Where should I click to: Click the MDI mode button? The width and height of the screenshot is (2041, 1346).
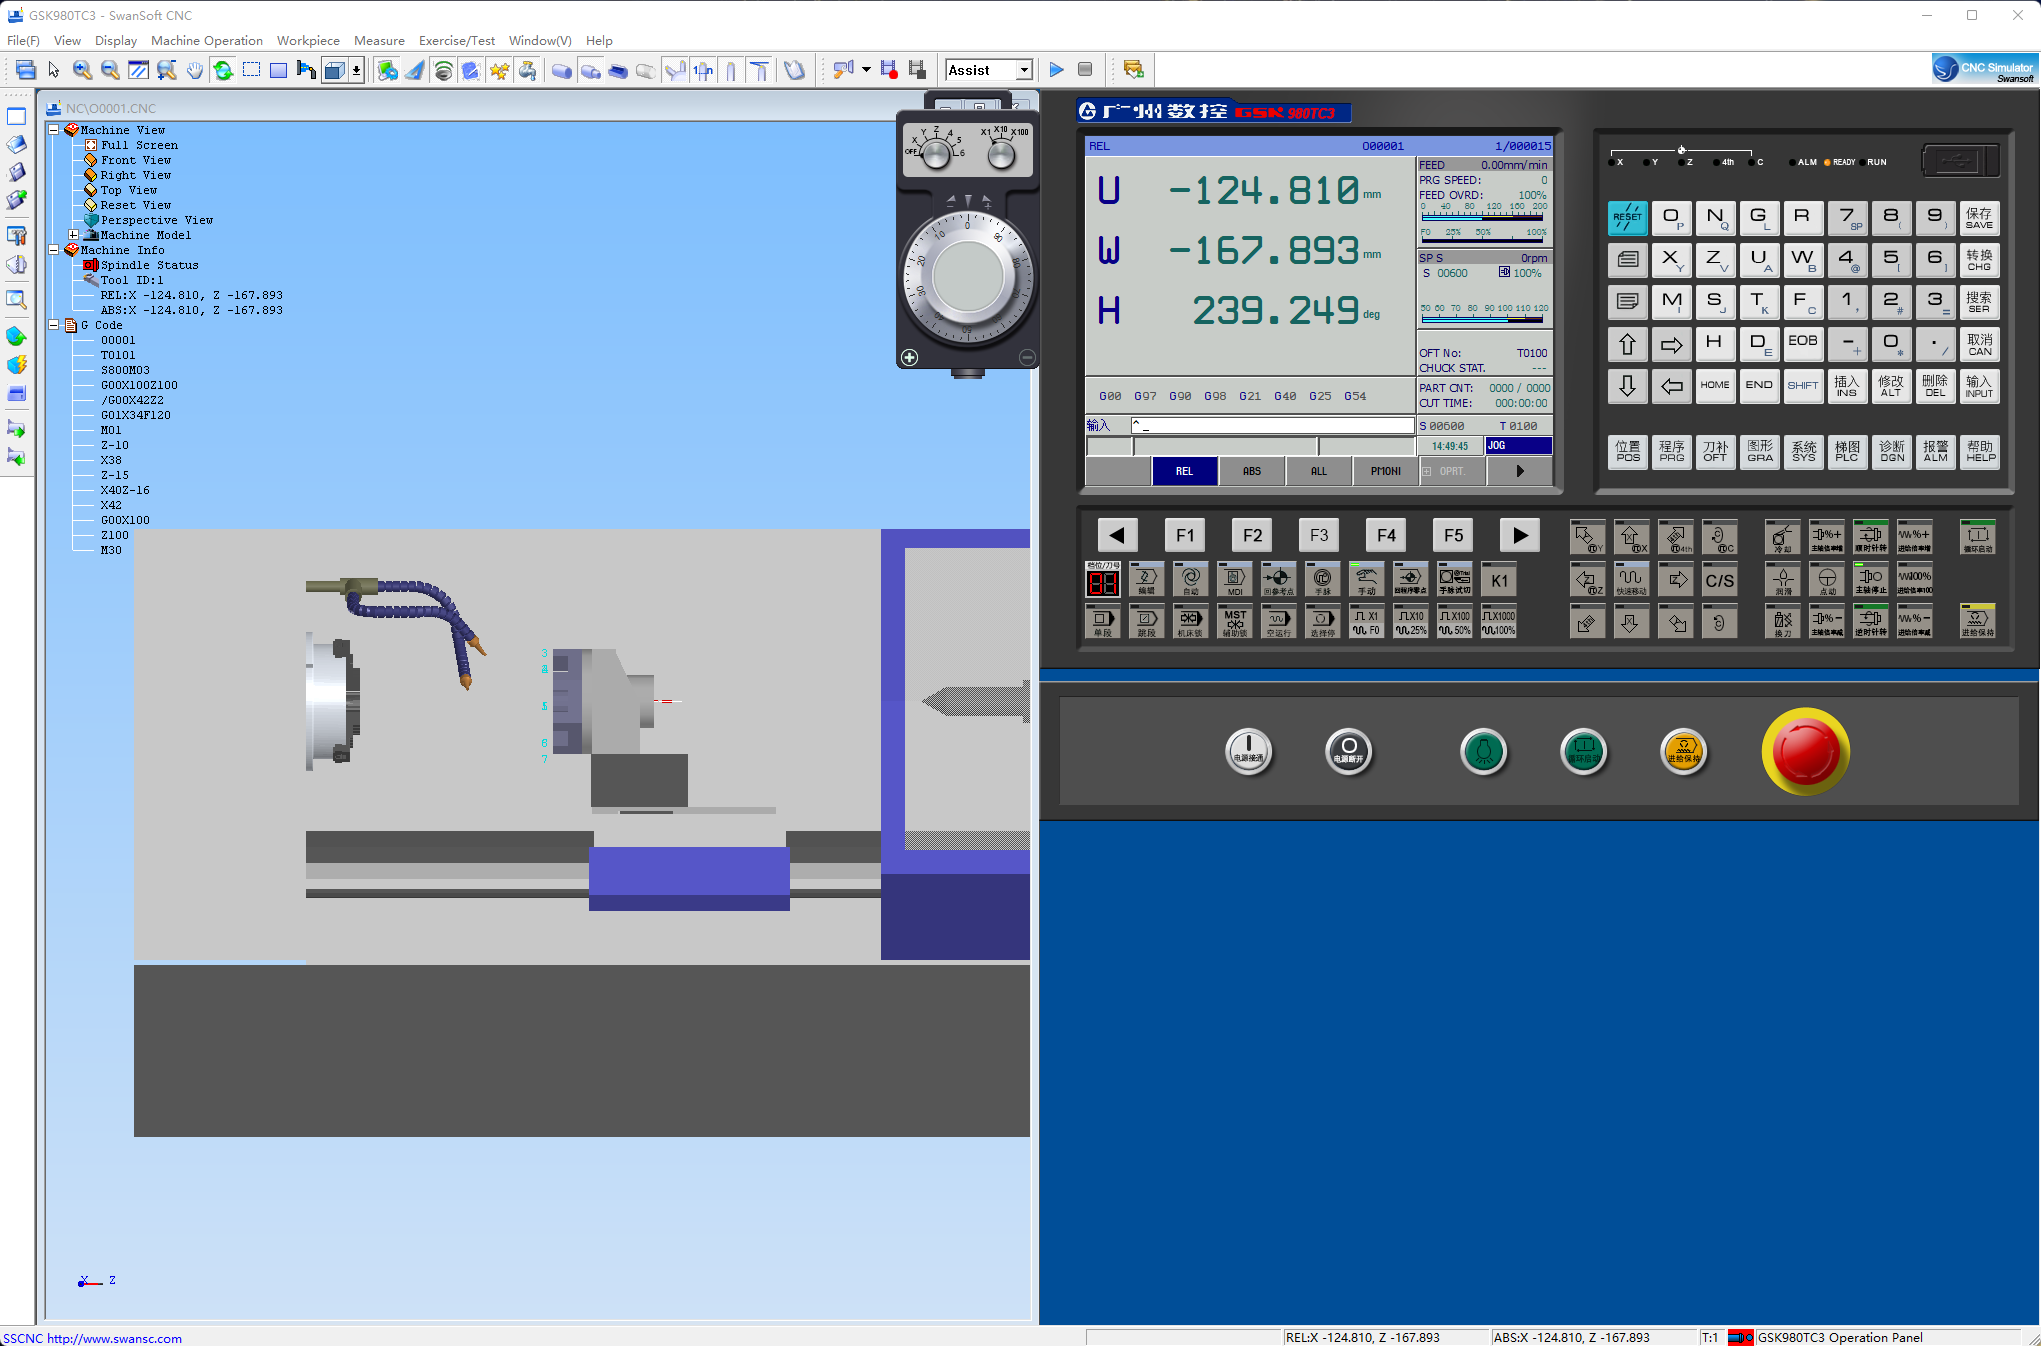(1234, 579)
